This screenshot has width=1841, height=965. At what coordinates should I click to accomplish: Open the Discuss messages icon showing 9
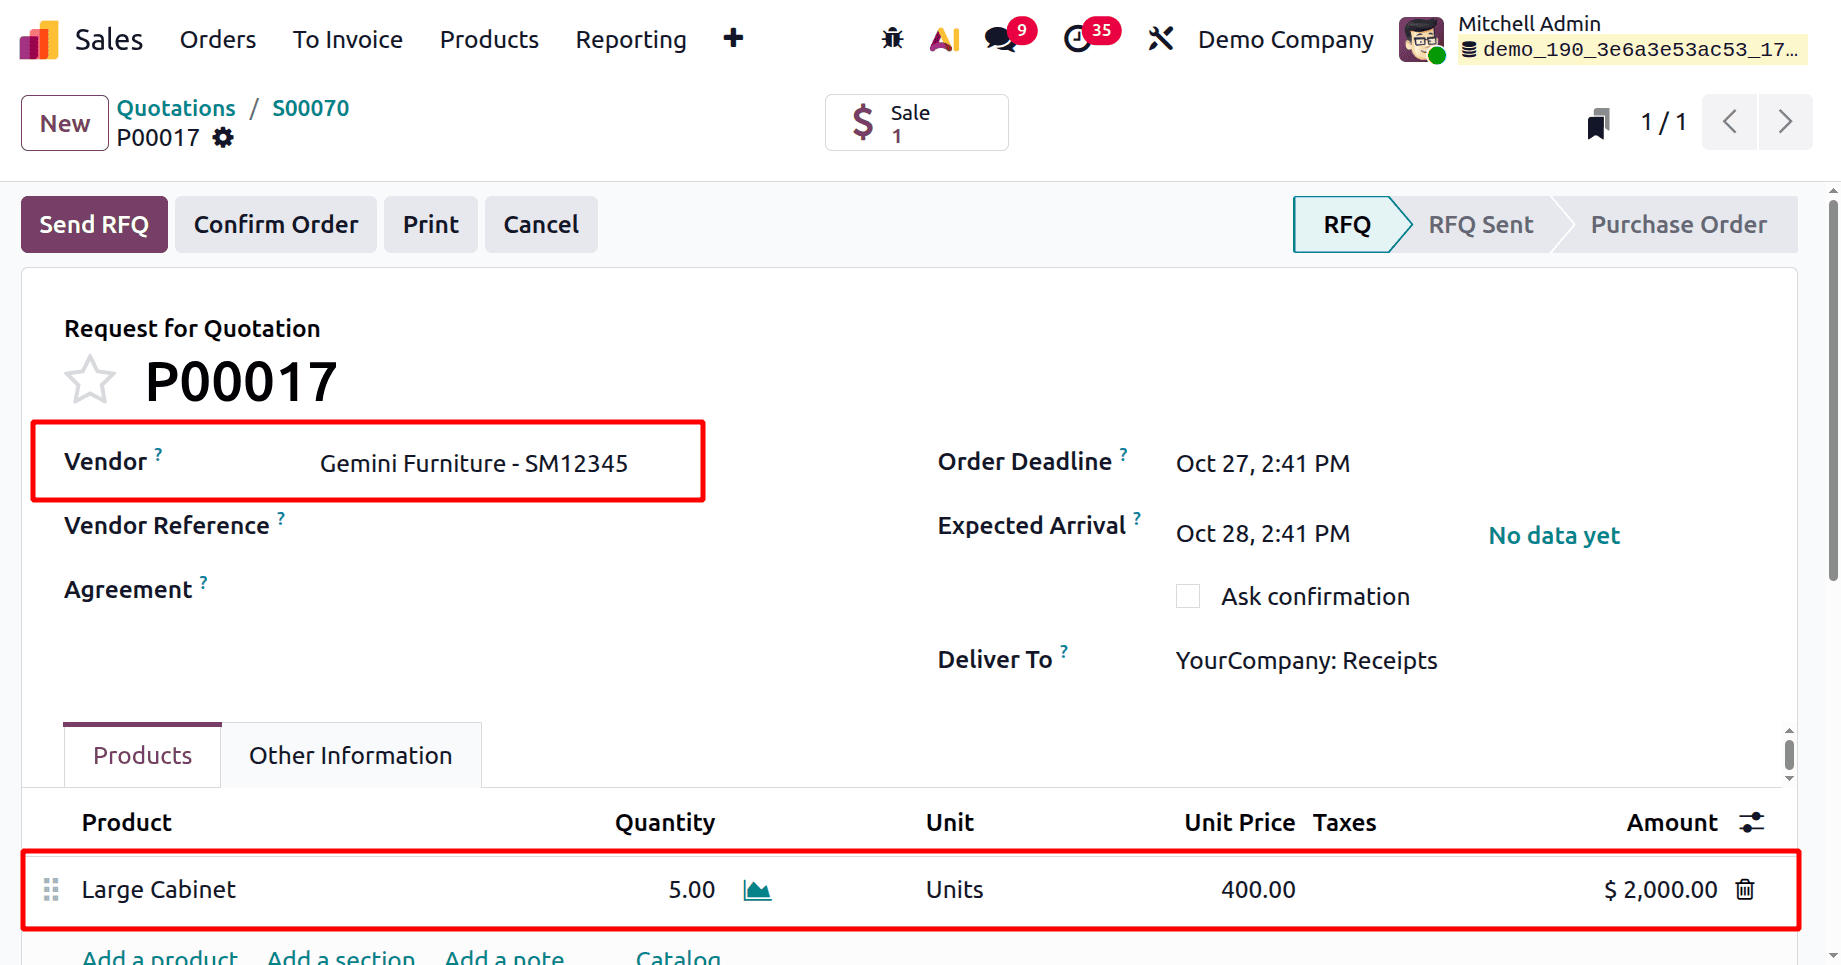(x=1000, y=39)
